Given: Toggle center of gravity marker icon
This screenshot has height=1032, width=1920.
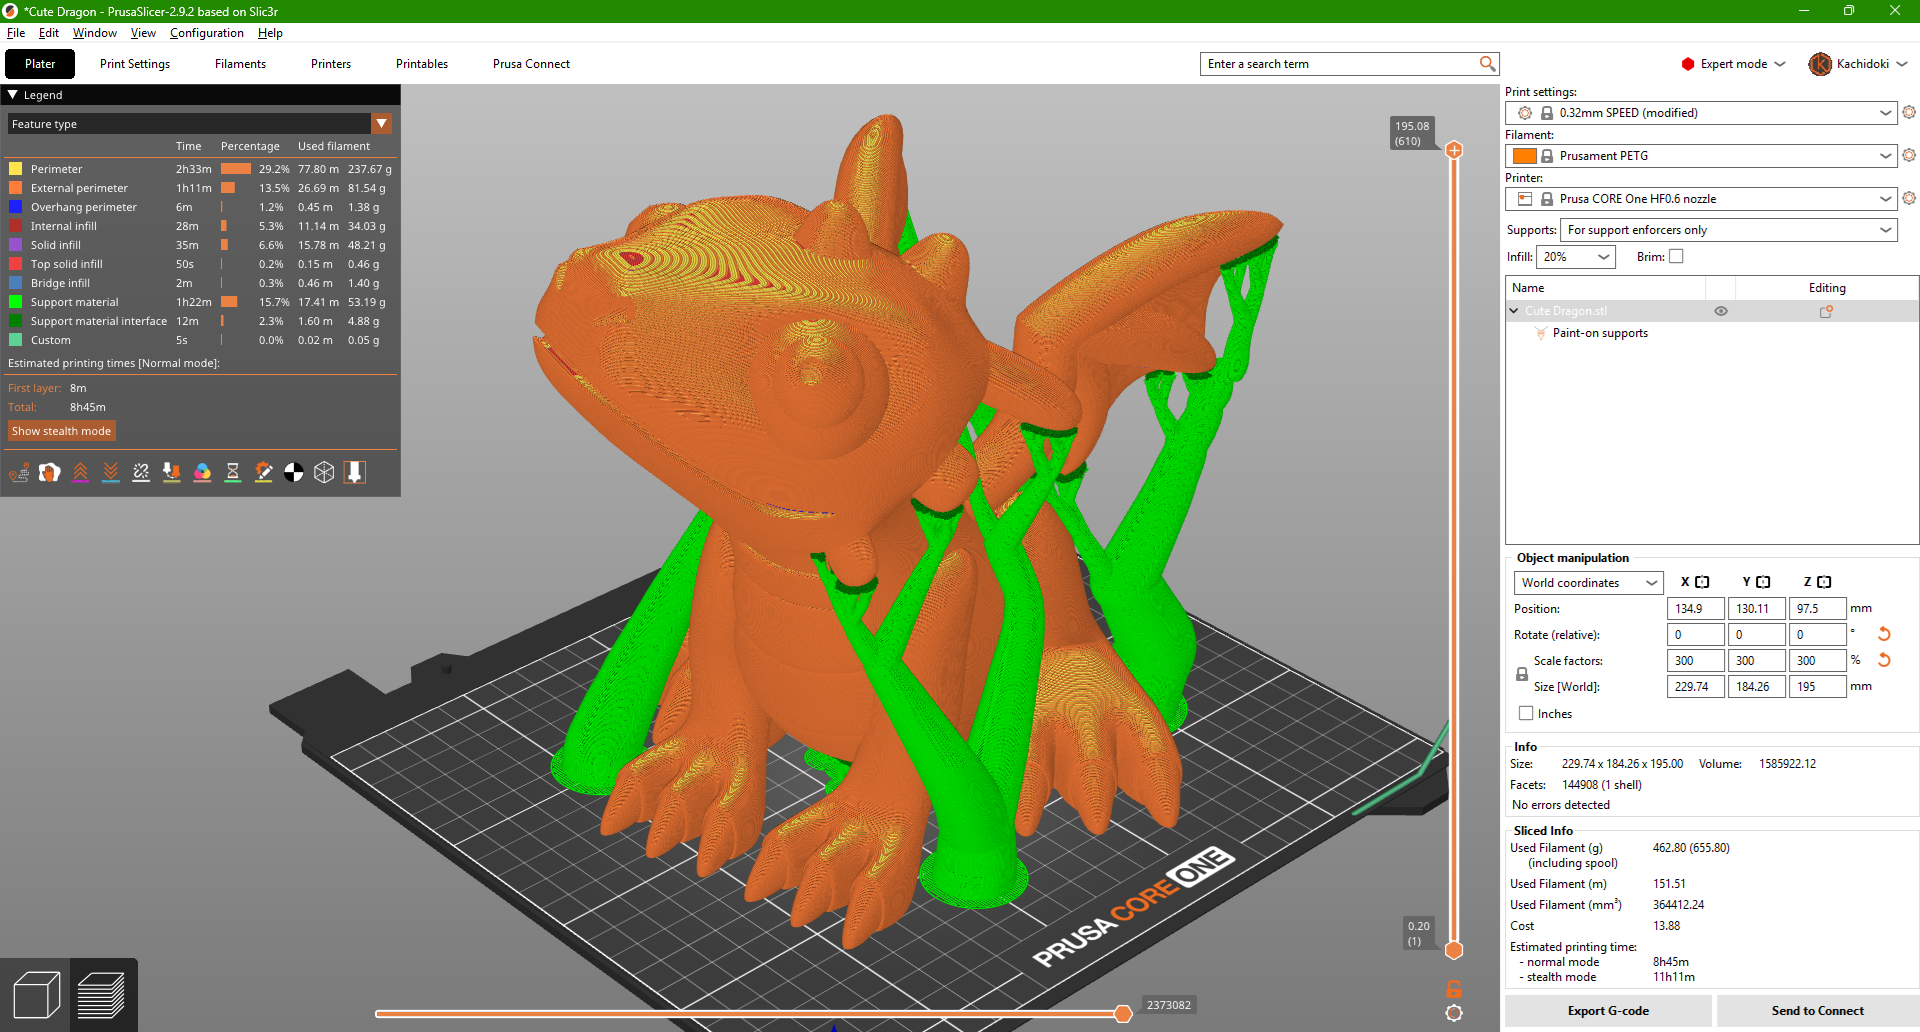Looking at the screenshot, I should [294, 473].
